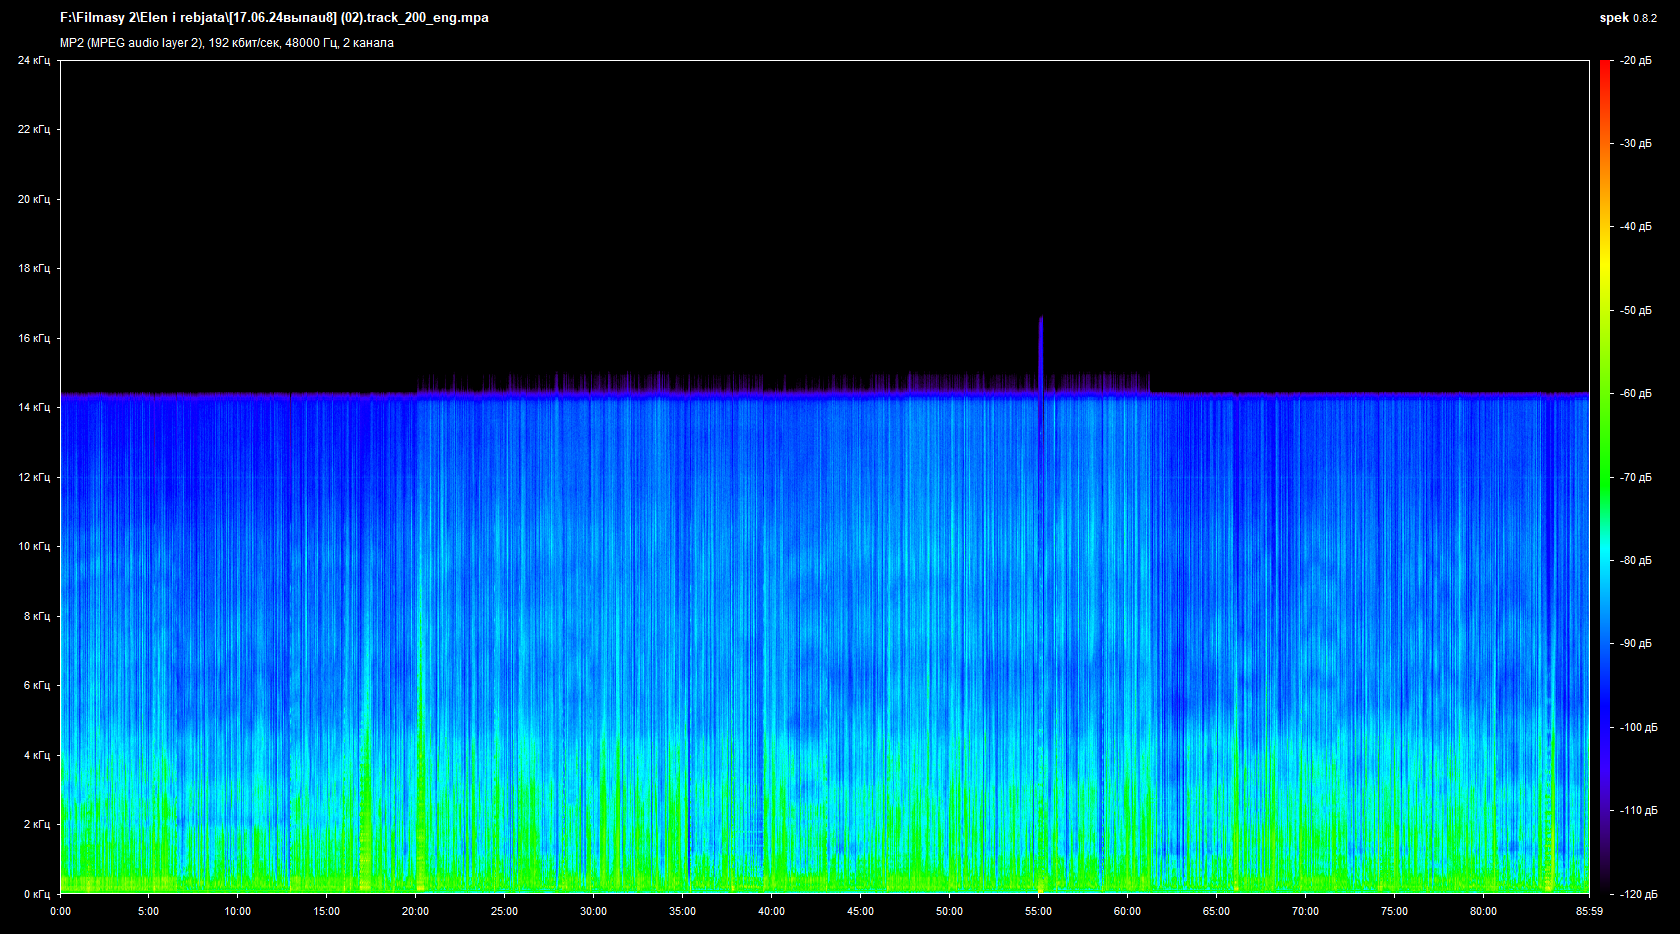This screenshot has width=1680, height=934.
Task: Click the -20 дБ scale label
Action: pos(1636,61)
